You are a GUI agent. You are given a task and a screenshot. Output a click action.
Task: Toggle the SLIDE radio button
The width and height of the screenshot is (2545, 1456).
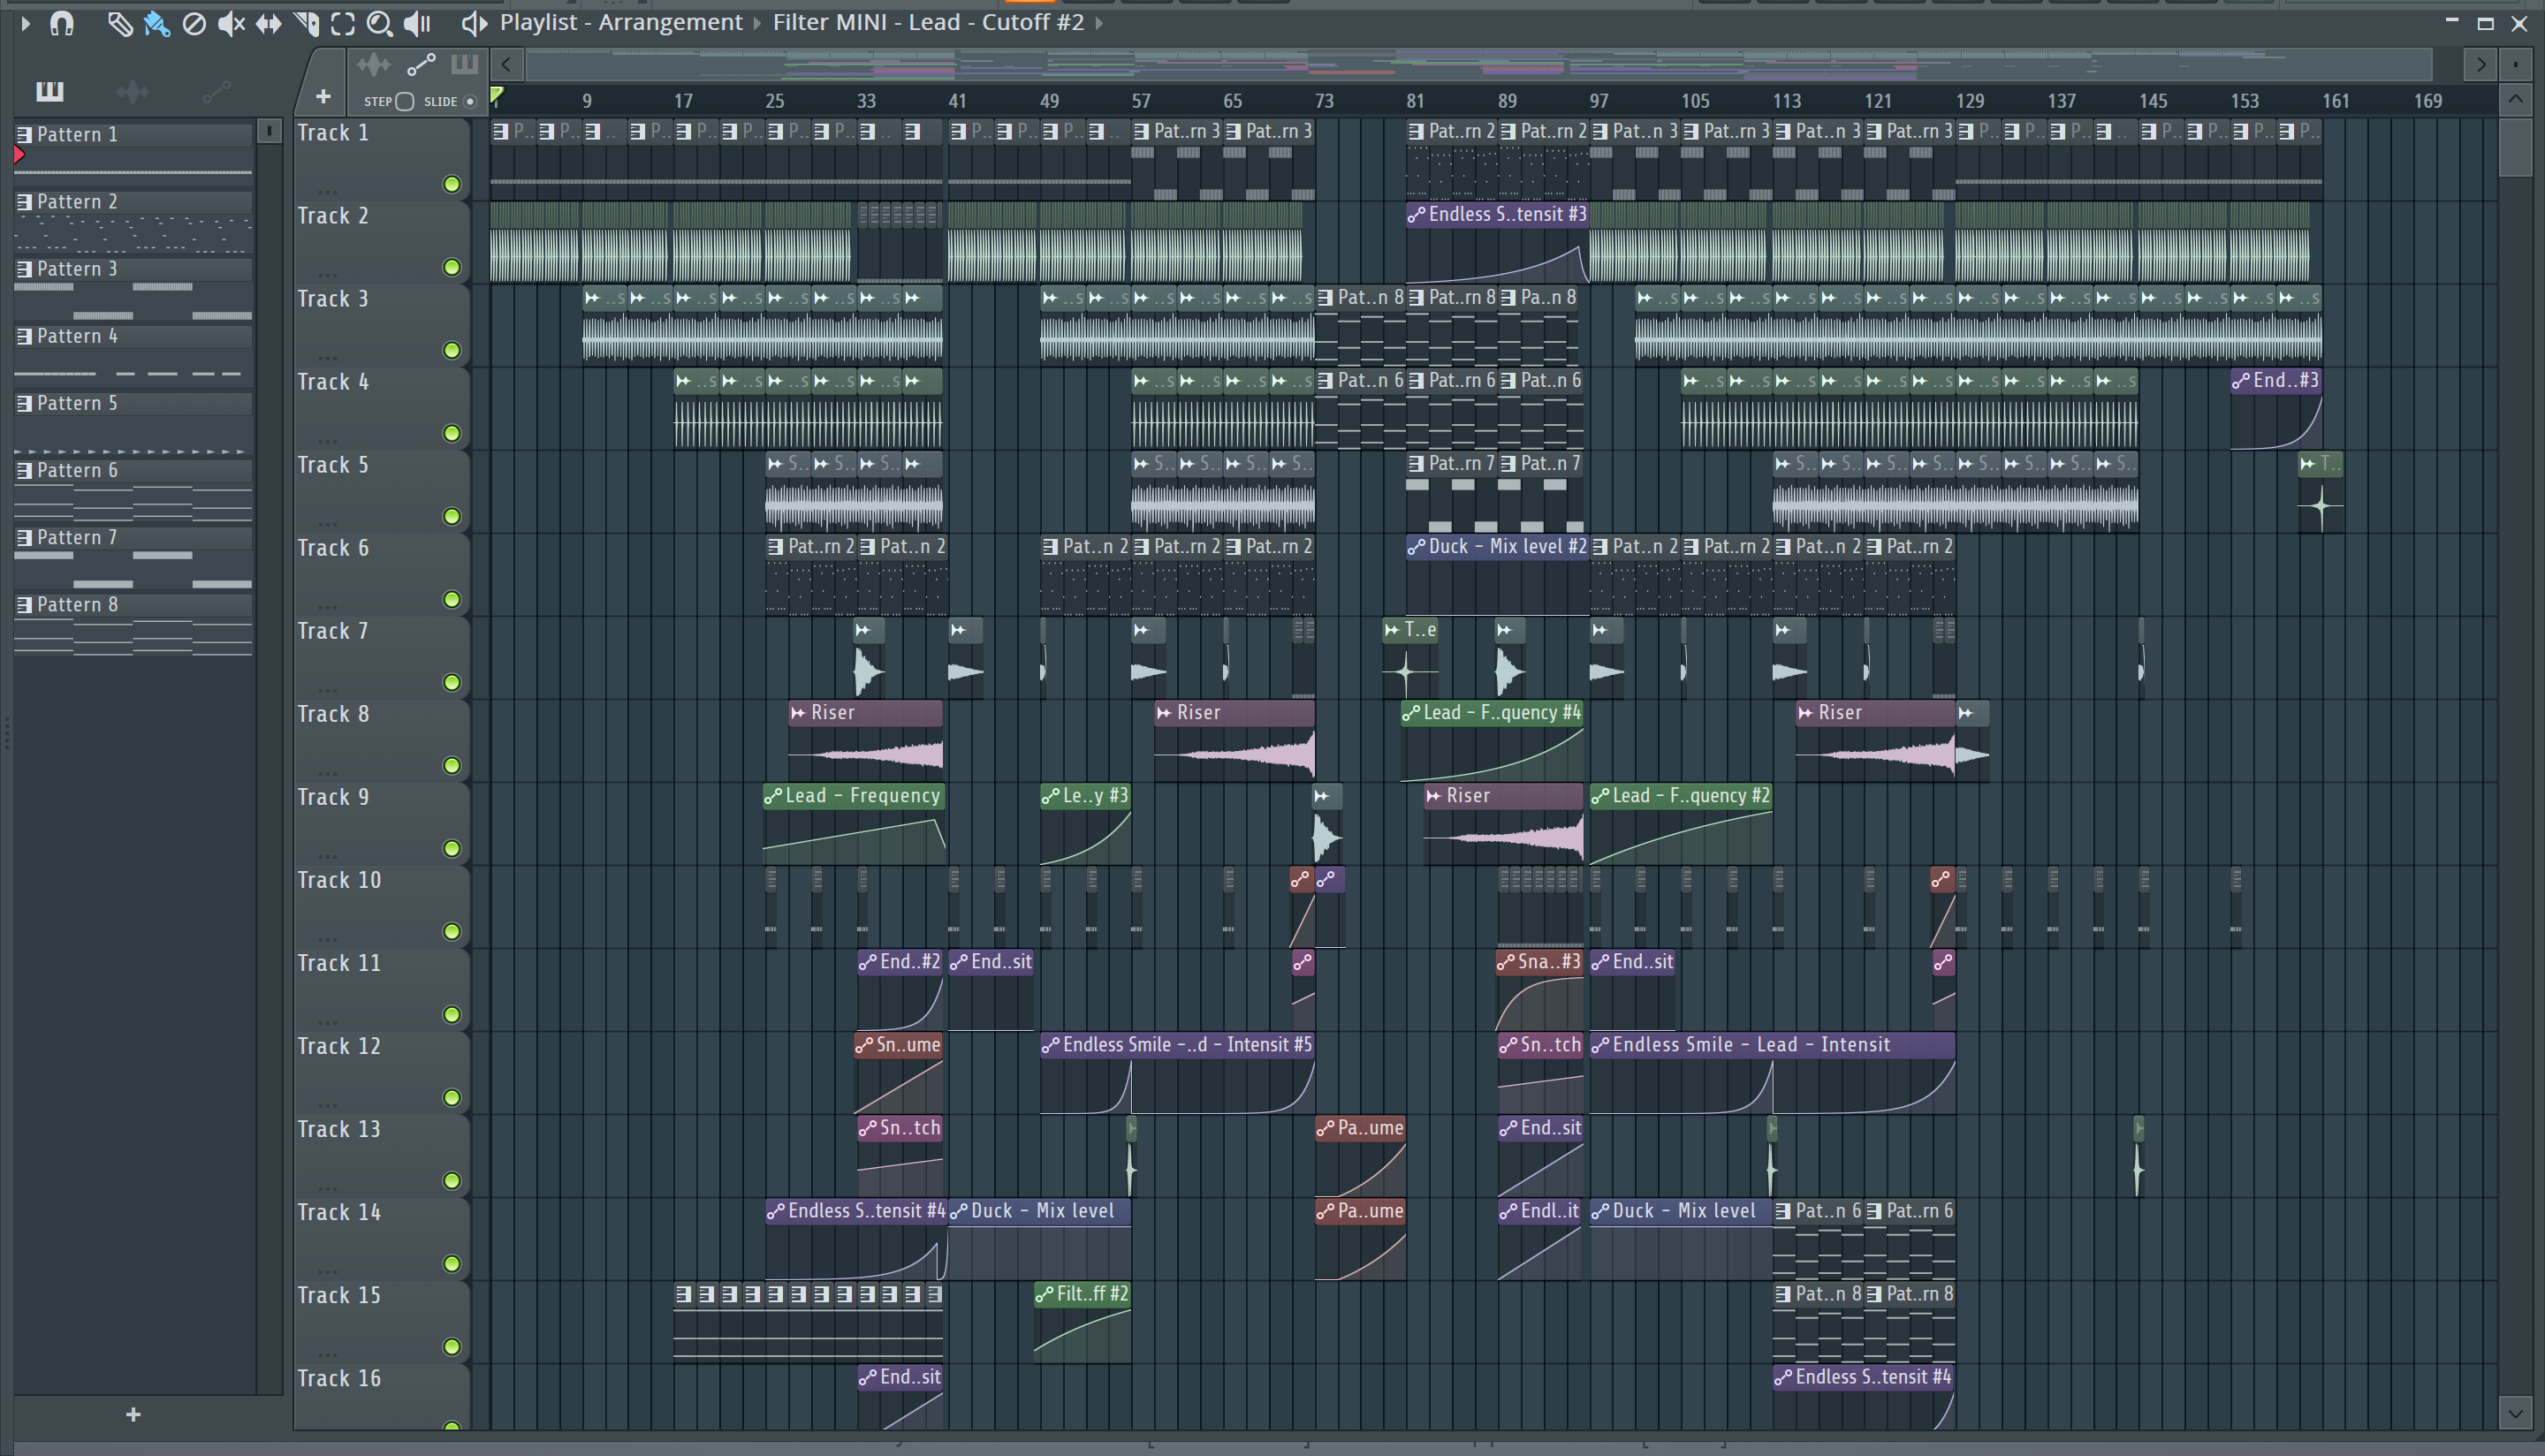(470, 101)
